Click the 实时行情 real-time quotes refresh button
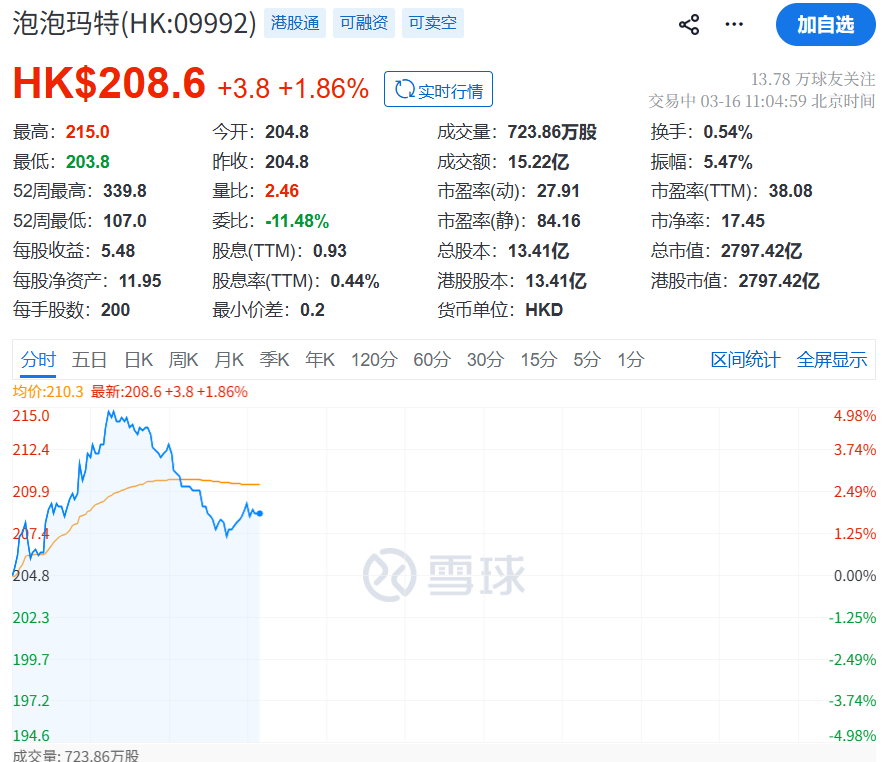Viewport: 894px width, 762px height. (438, 90)
